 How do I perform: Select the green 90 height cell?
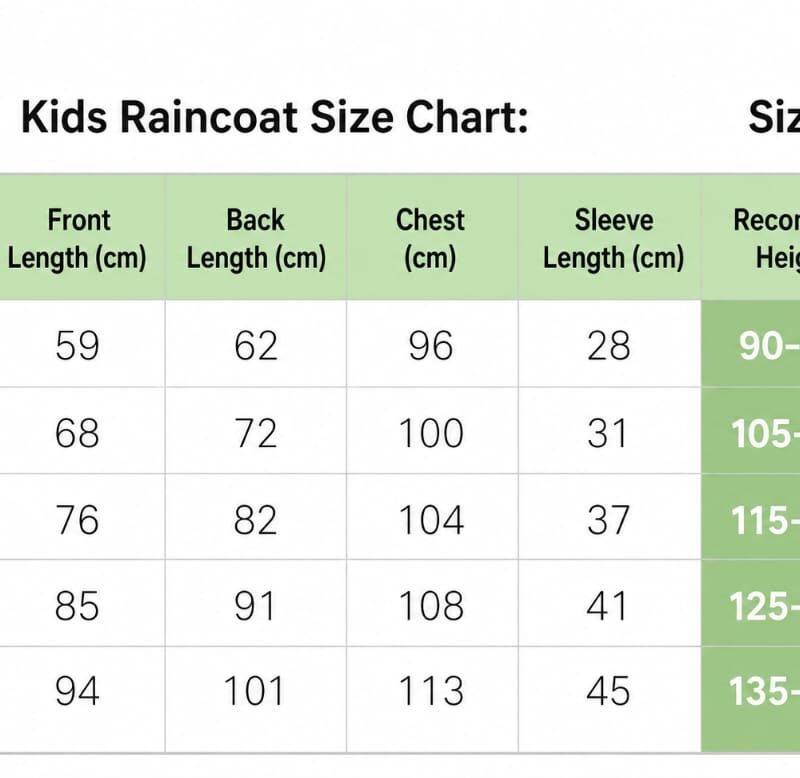pyautogui.click(x=751, y=343)
